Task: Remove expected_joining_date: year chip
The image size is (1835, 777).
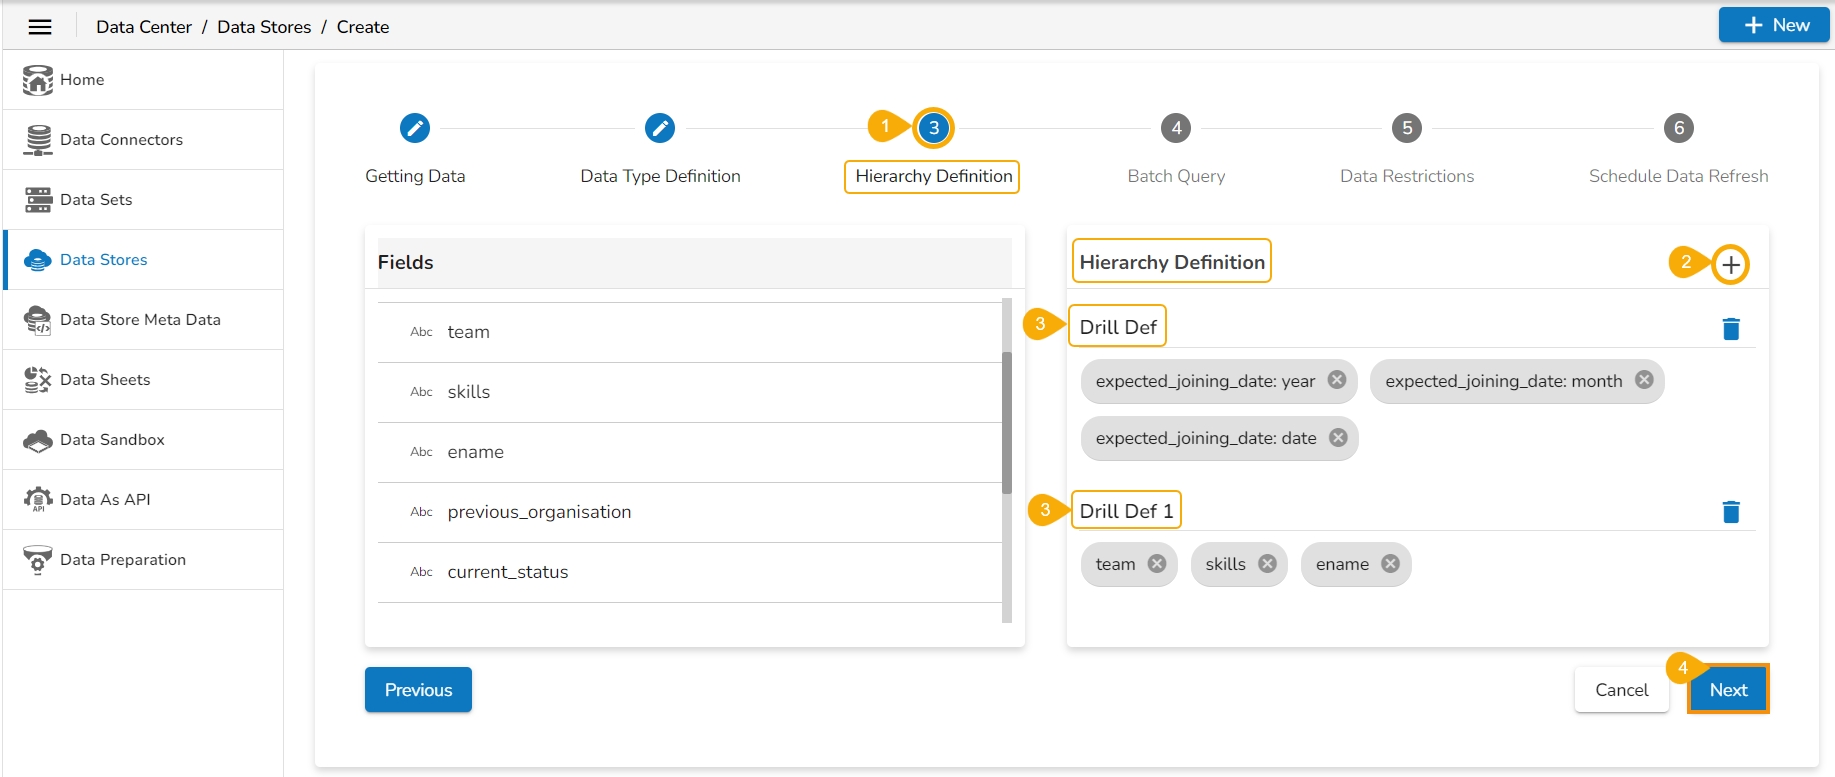Action: 1336,380
